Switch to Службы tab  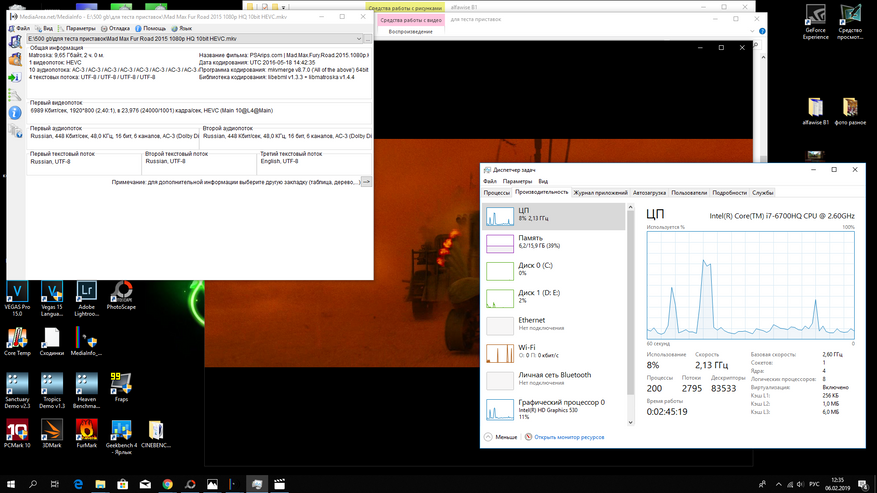(x=762, y=192)
